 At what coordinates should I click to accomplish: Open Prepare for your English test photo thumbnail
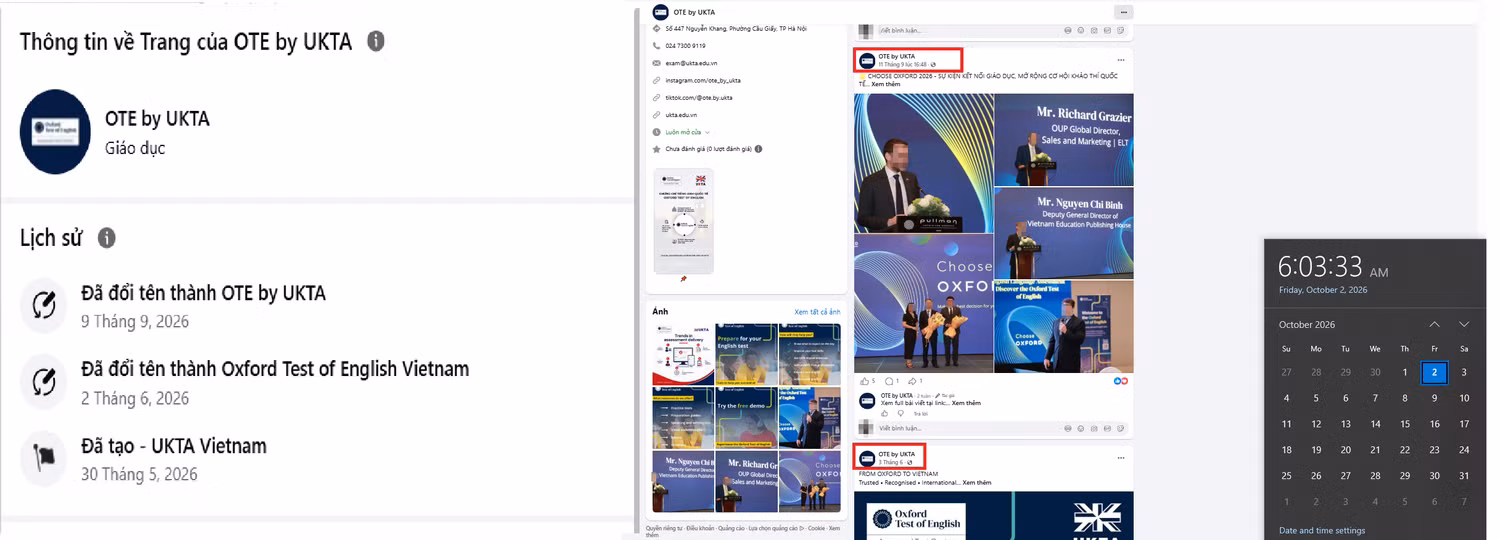coord(746,354)
